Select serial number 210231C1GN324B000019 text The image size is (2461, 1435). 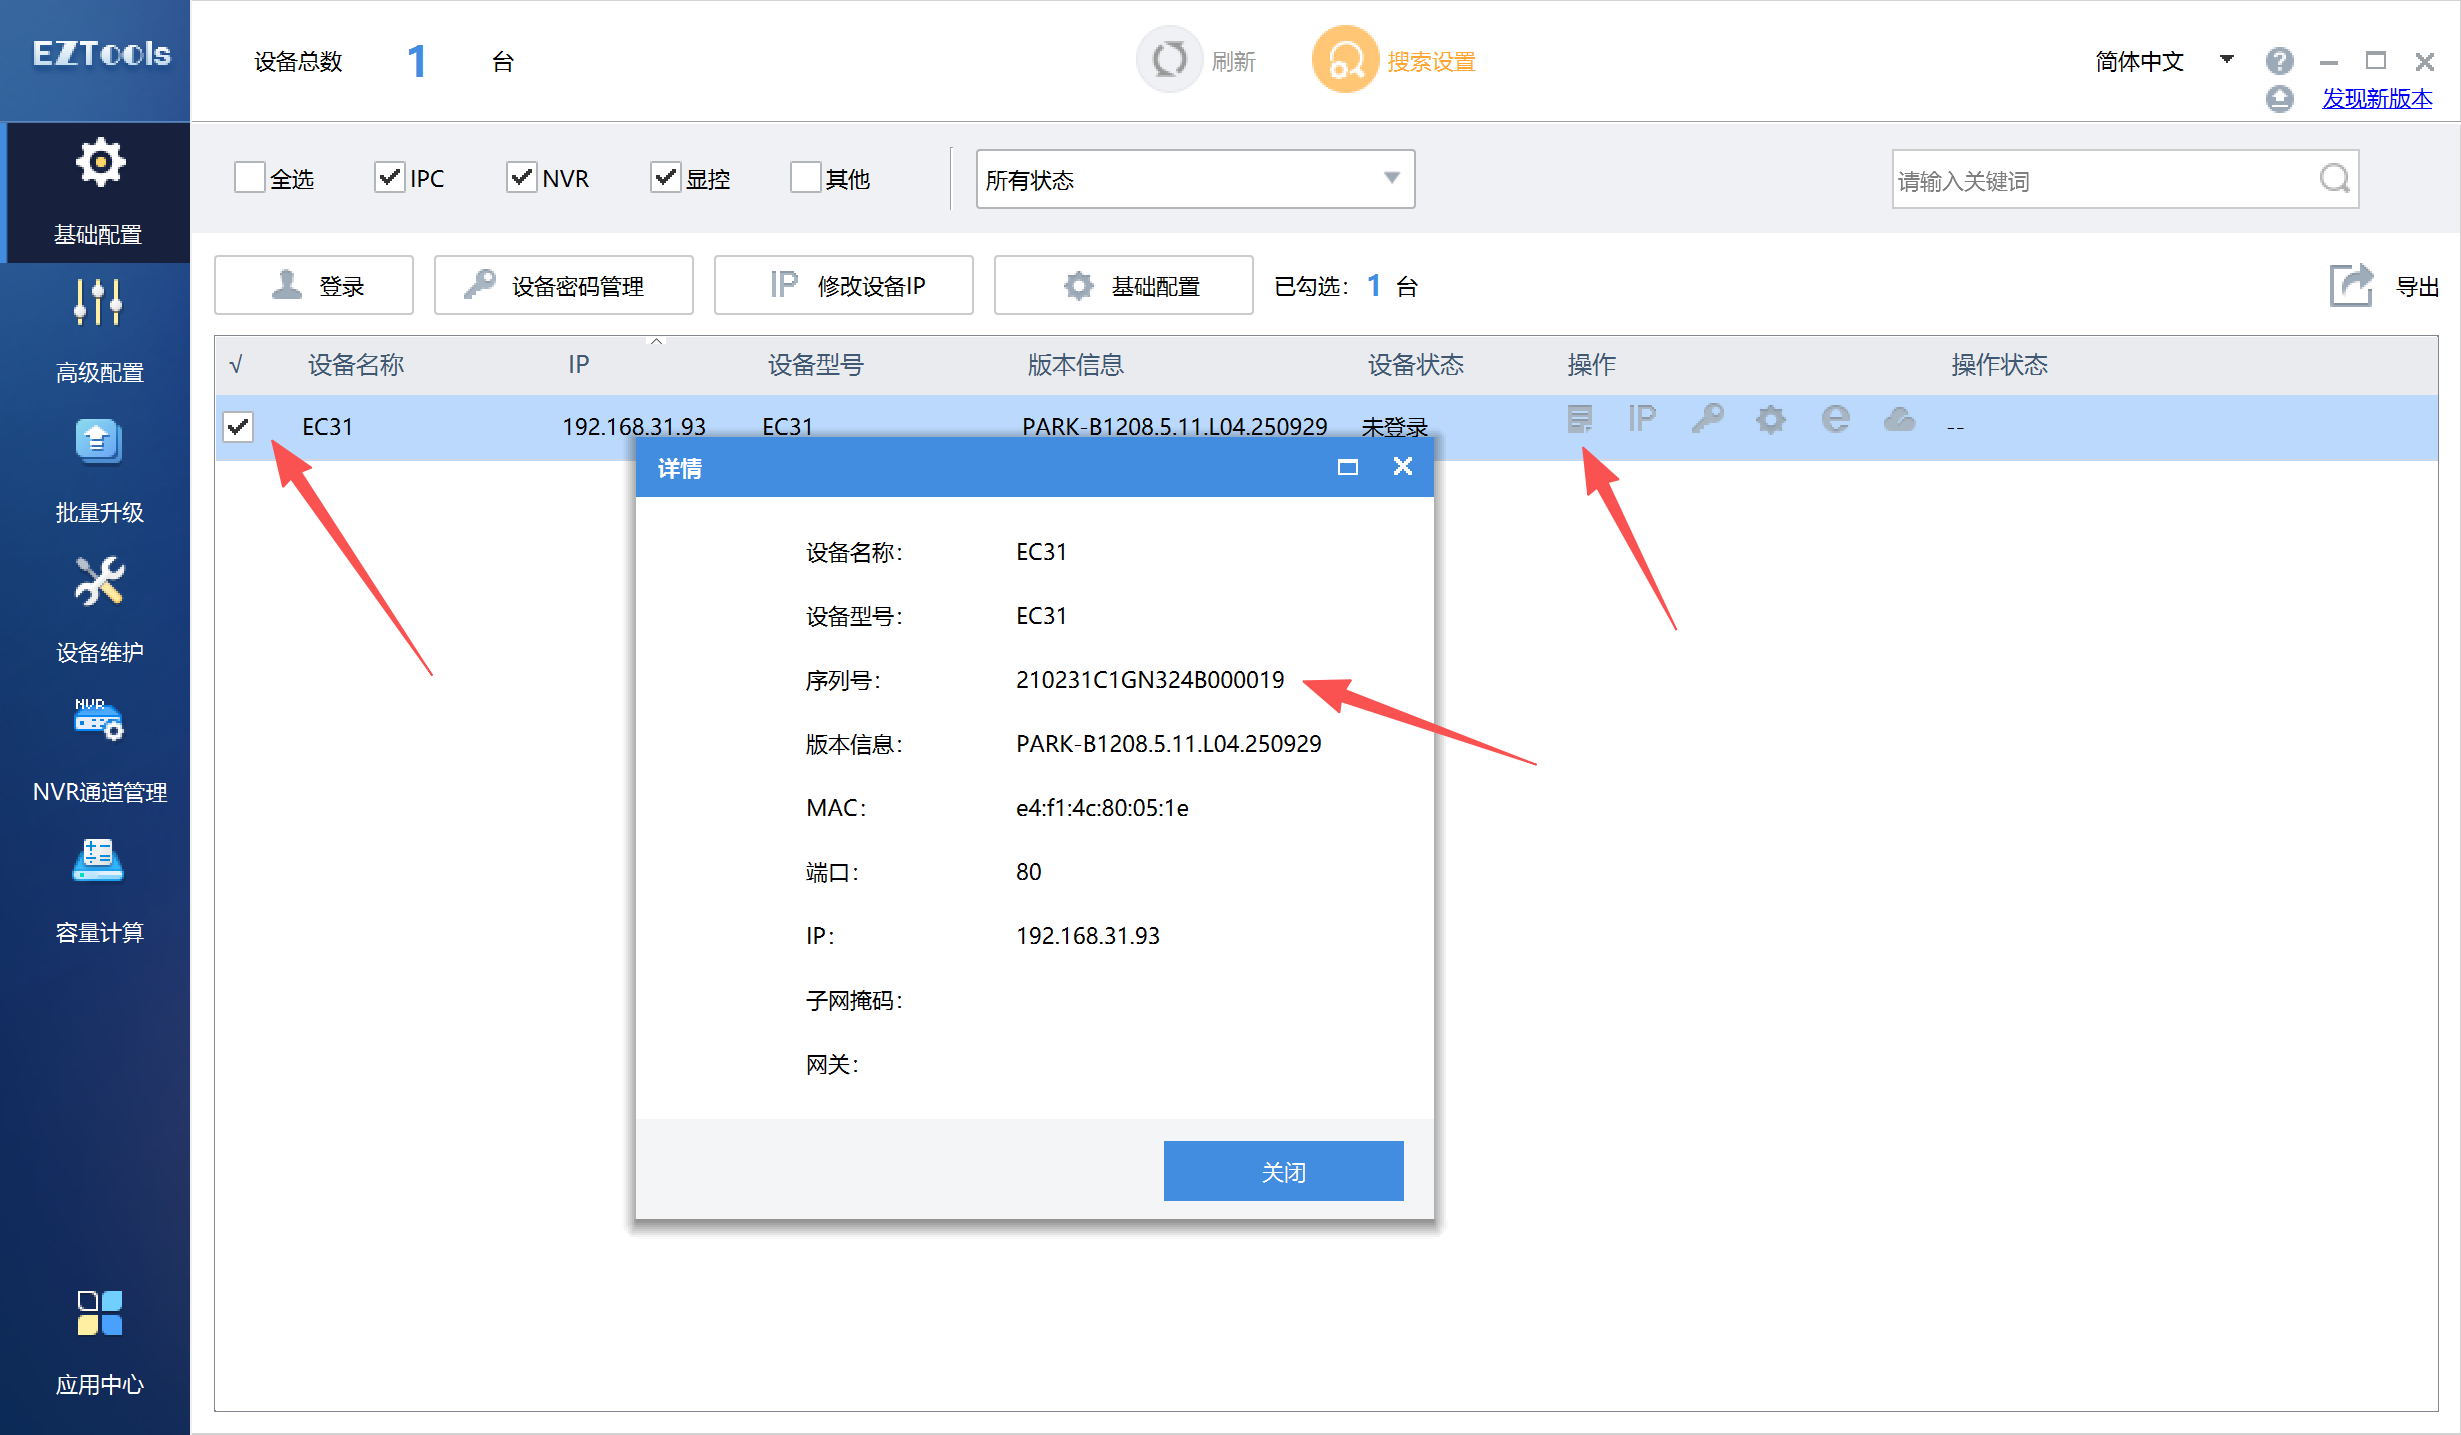1150,680
